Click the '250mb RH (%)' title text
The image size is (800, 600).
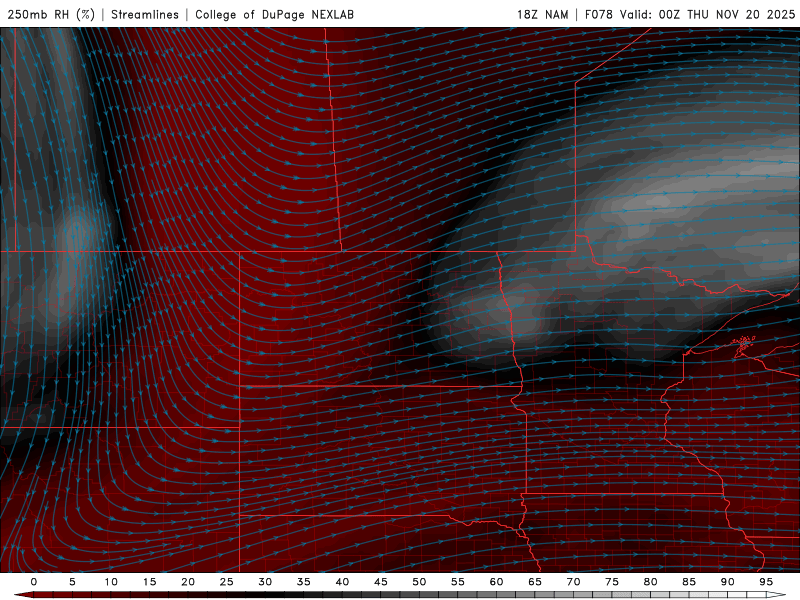tap(51, 14)
